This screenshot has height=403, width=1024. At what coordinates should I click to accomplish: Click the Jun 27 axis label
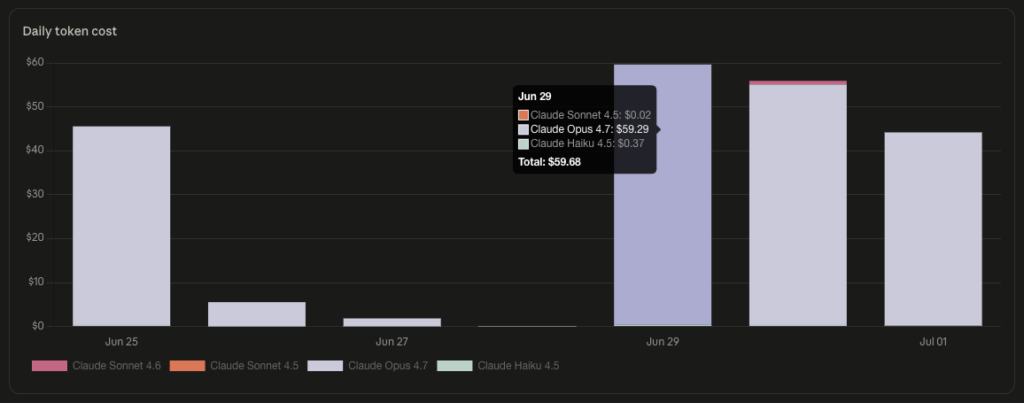(x=392, y=342)
